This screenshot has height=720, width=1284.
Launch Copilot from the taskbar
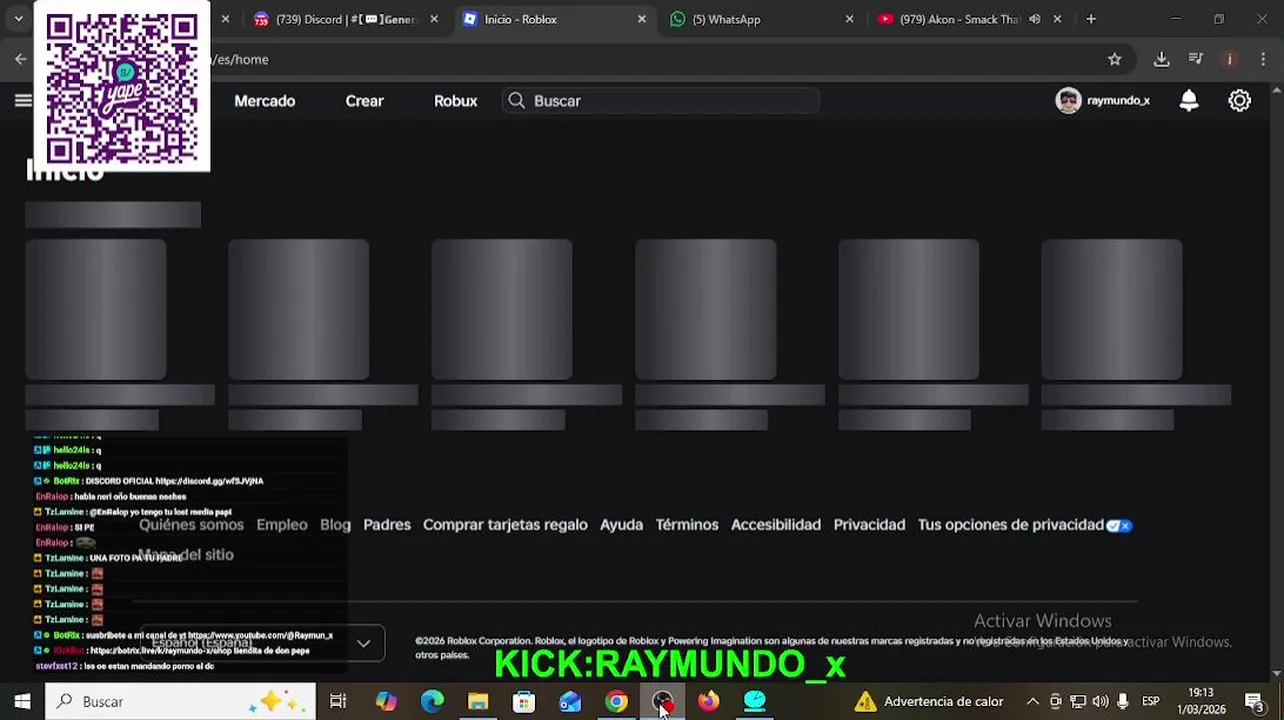click(386, 701)
